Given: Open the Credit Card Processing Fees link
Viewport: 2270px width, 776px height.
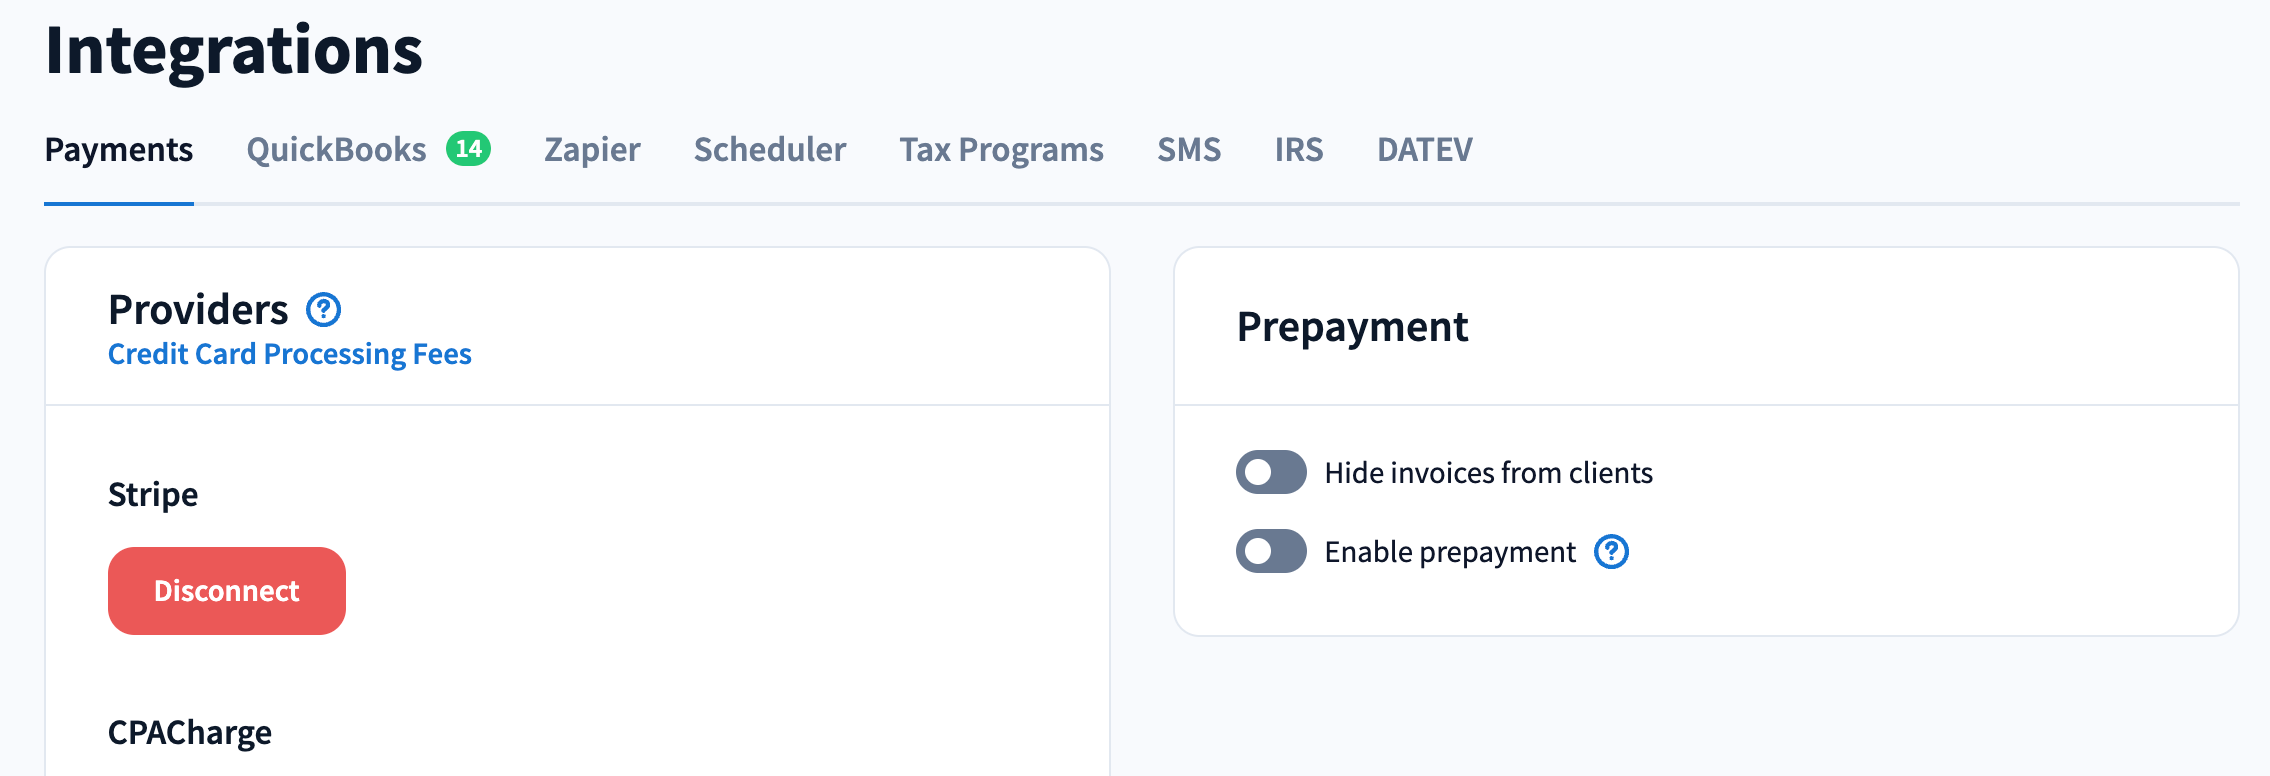Looking at the screenshot, I should pos(290,354).
